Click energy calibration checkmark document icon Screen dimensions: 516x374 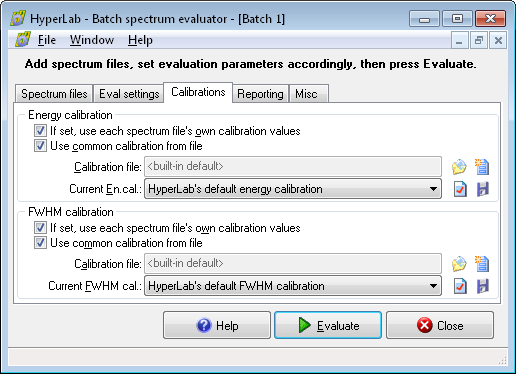(460, 189)
